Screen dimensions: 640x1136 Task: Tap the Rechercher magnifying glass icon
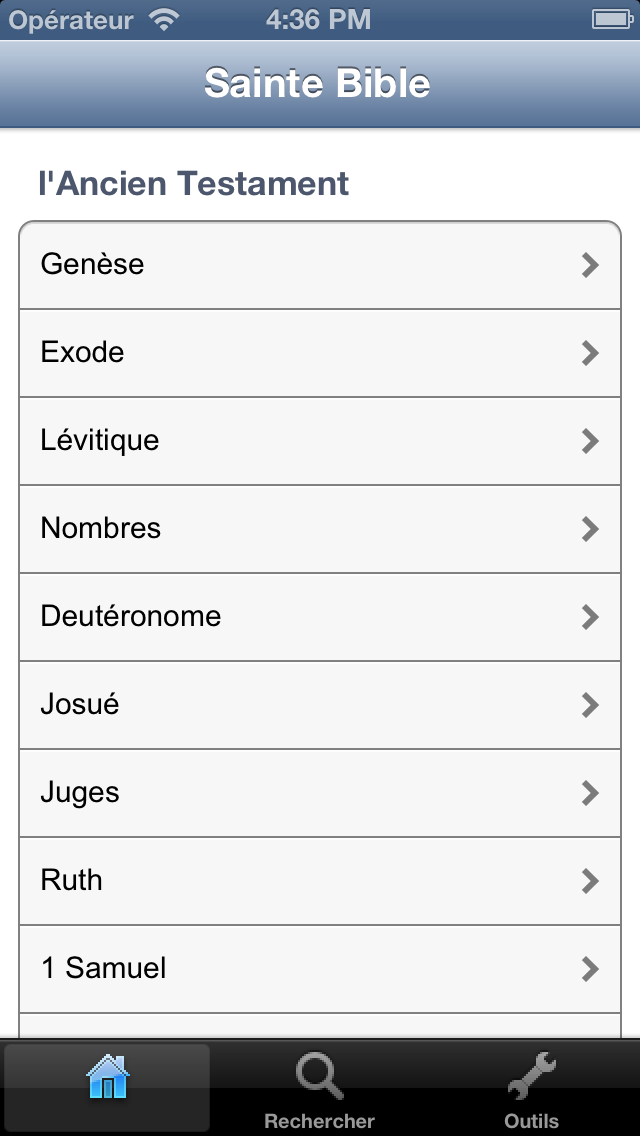point(319,1078)
